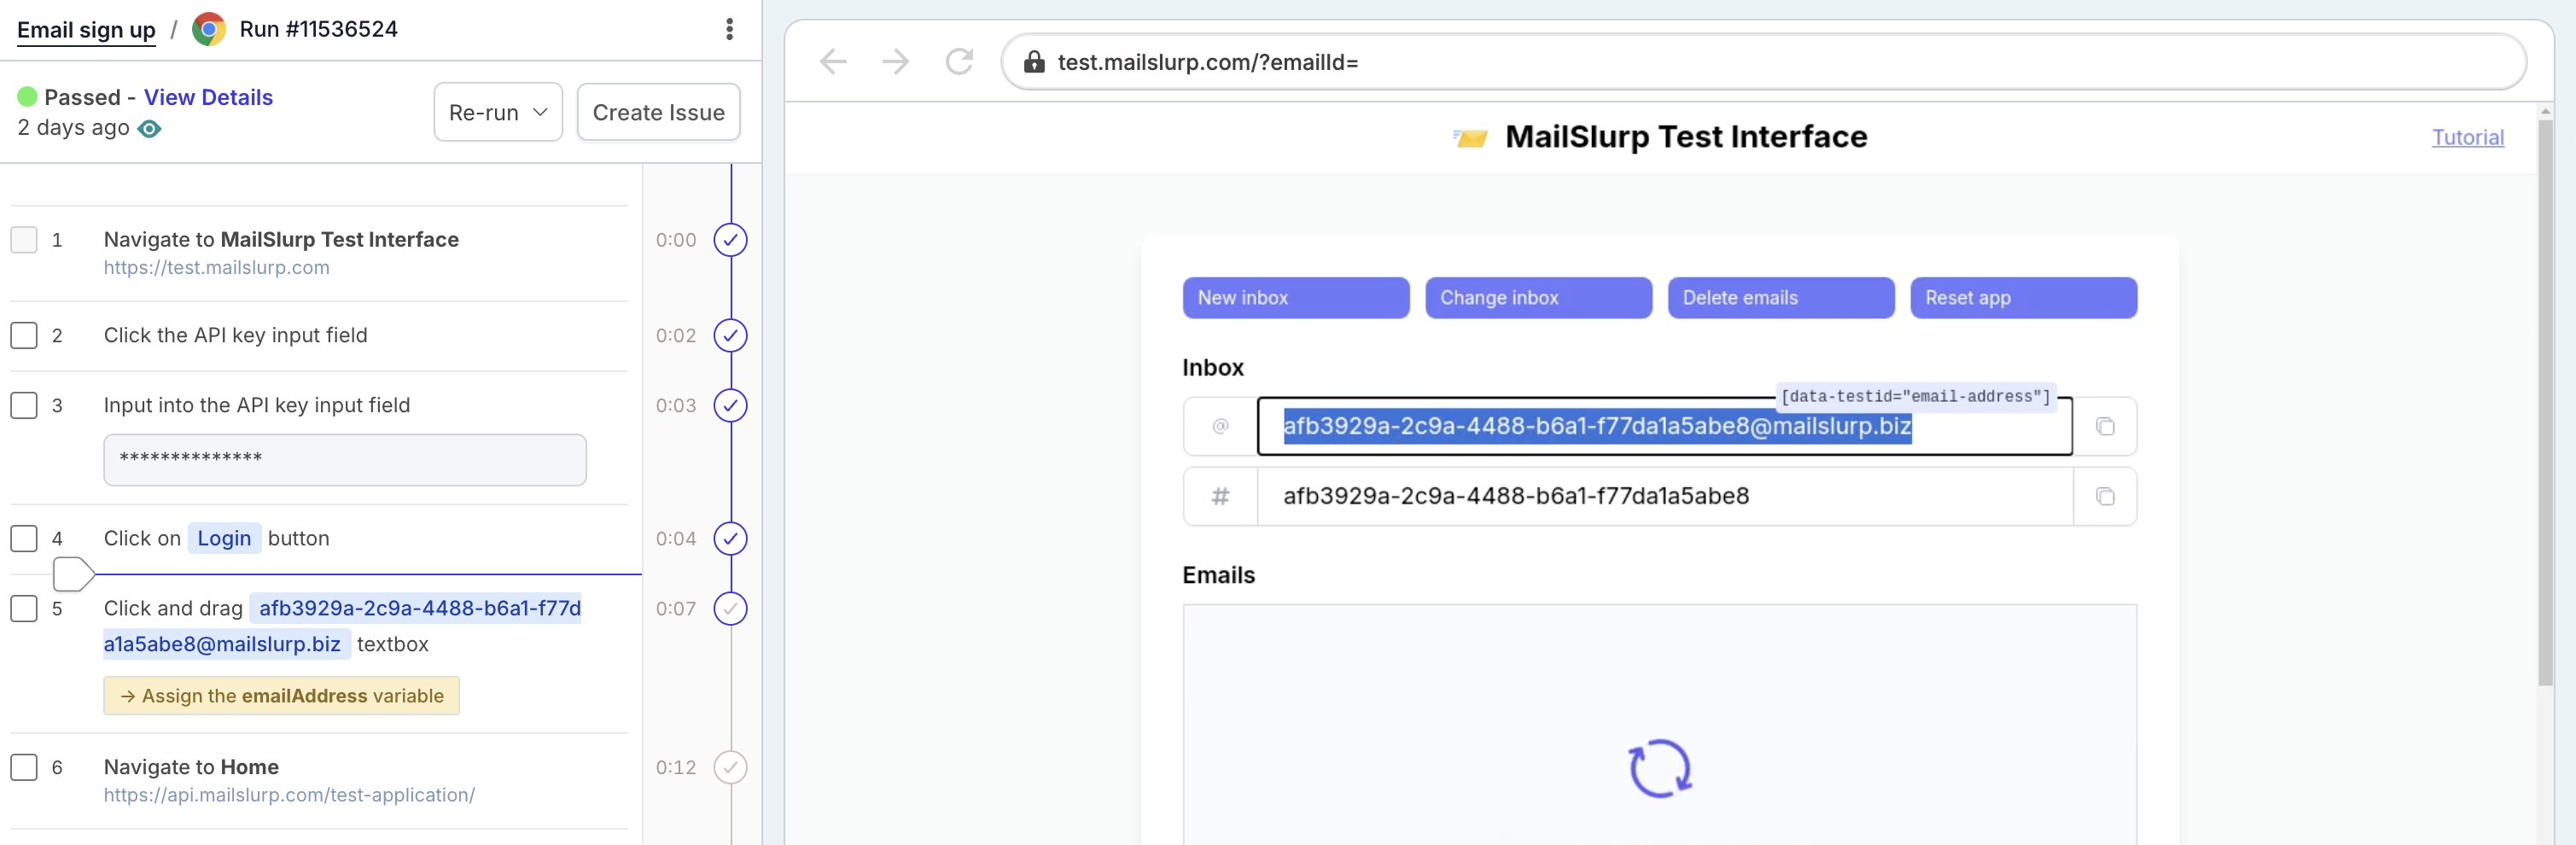Check the box for step 4 Click on Login
Image resolution: width=2576 pixels, height=845 pixels.
tap(24, 538)
